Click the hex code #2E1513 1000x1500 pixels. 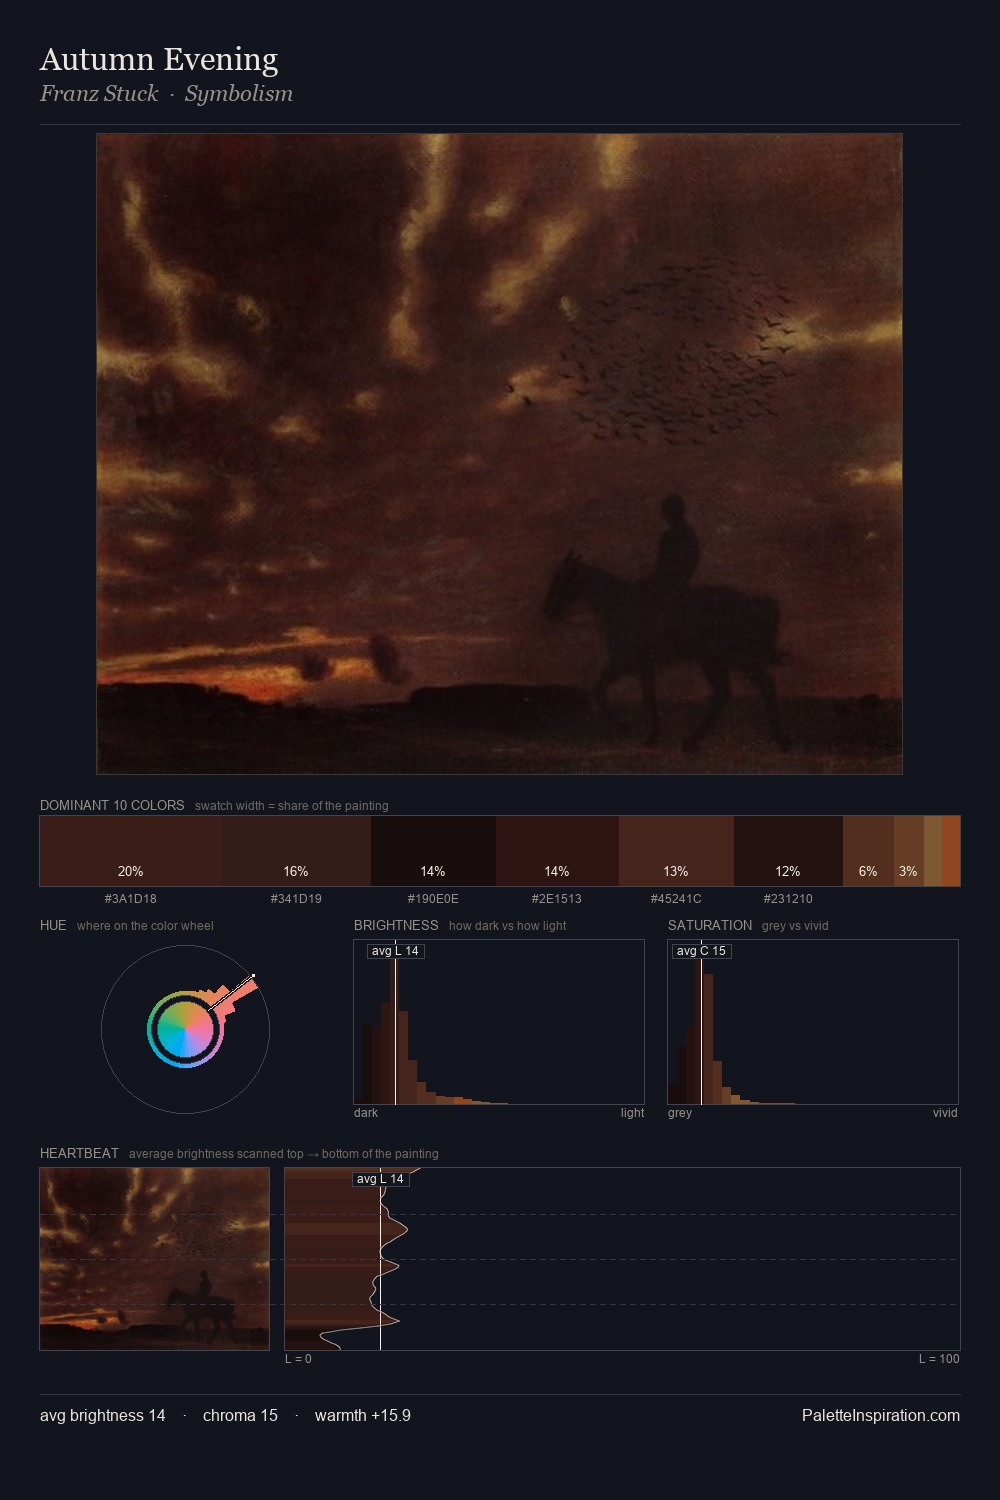pos(557,898)
